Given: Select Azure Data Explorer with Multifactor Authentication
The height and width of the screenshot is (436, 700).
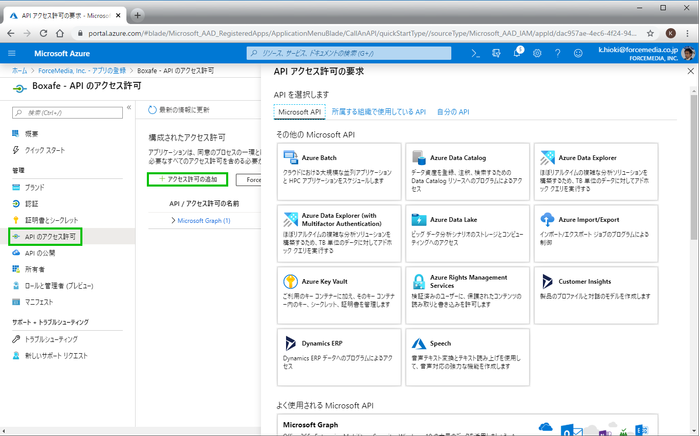Looking at the screenshot, I should (339, 233).
